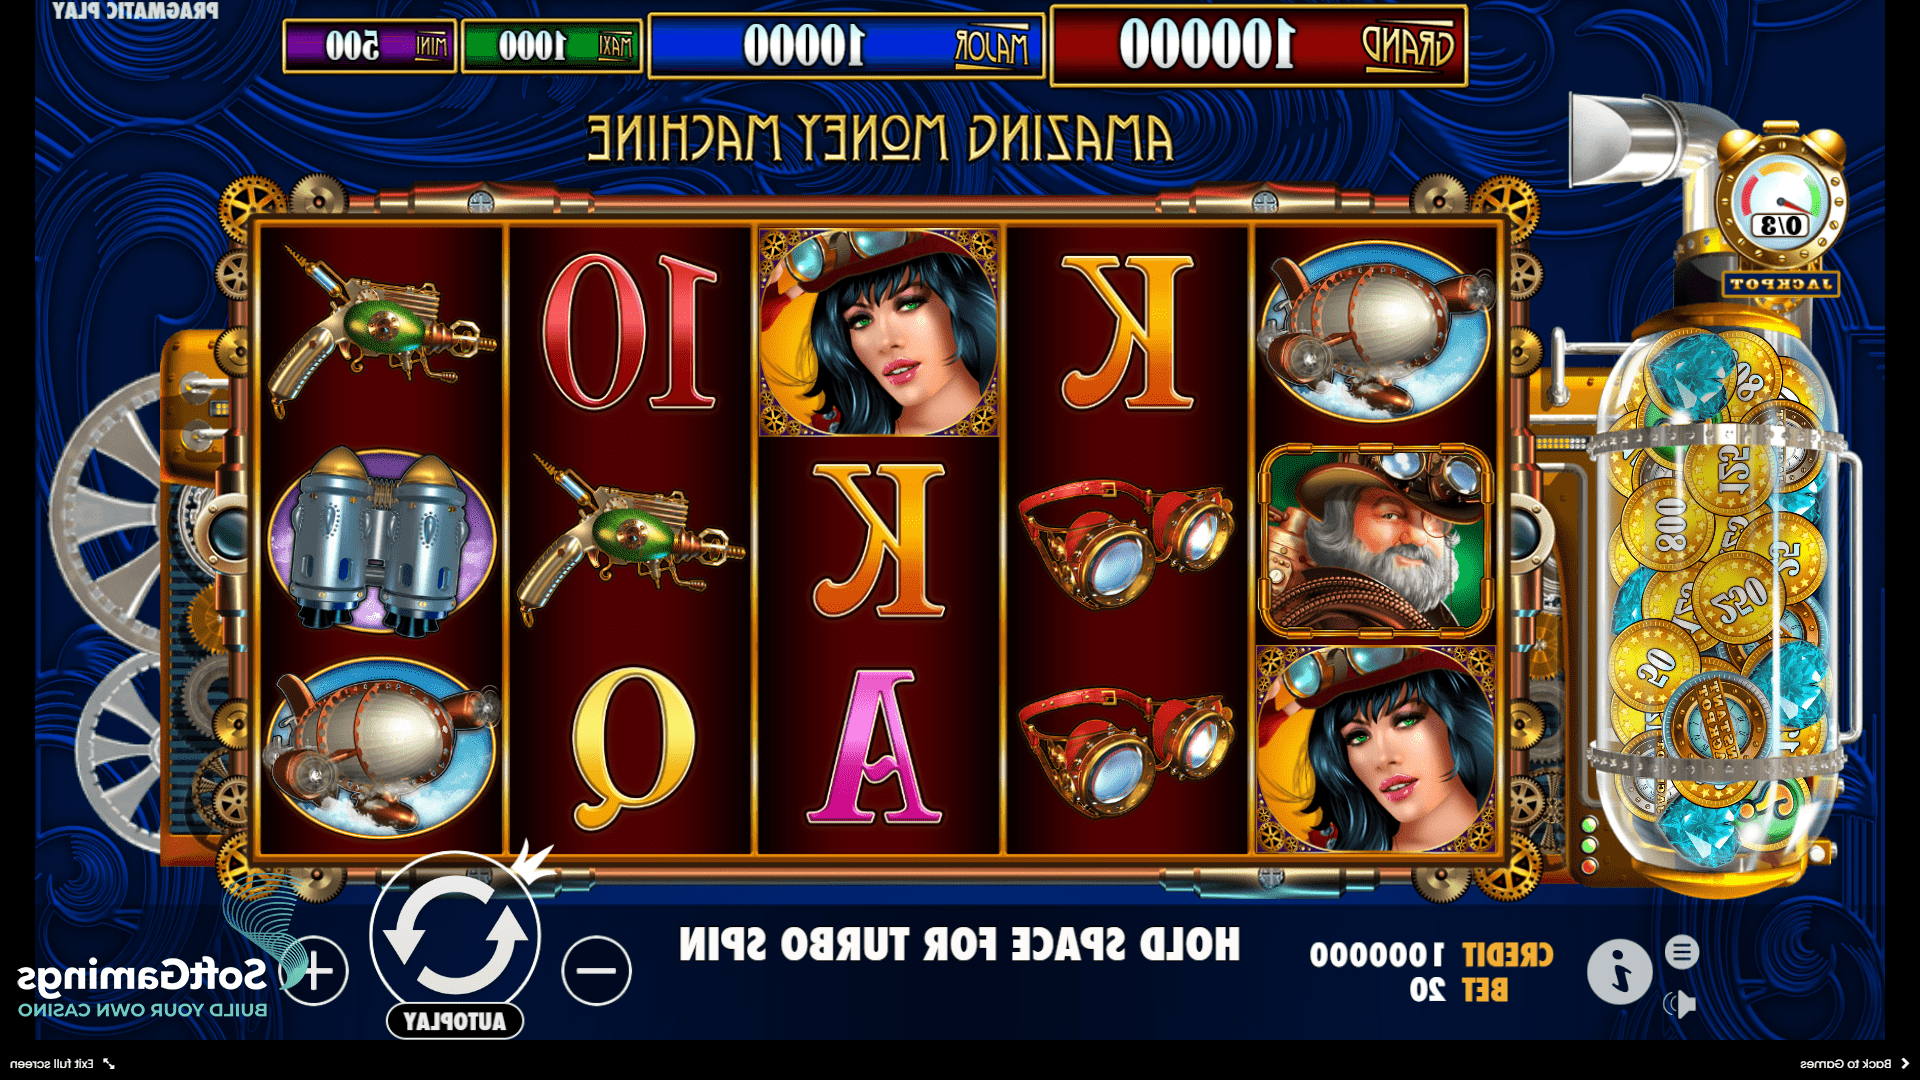Spin the reels with the circular arrows button
The width and height of the screenshot is (1920, 1080).
(455, 936)
